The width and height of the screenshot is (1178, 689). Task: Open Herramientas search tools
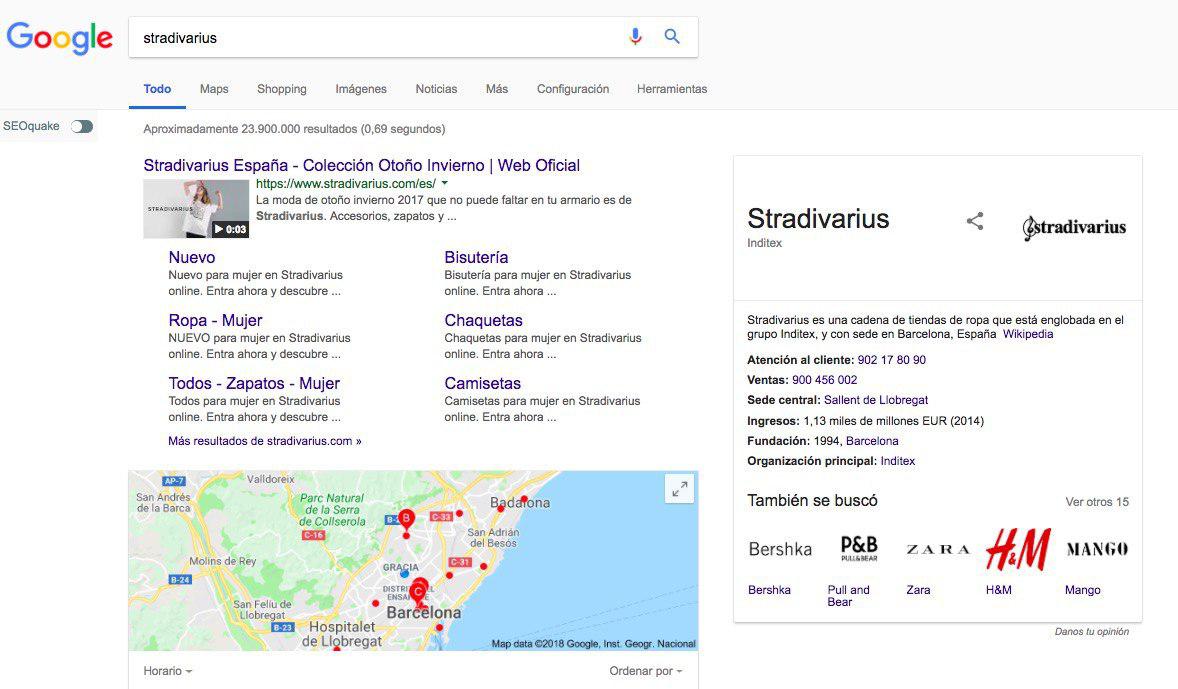672,89
